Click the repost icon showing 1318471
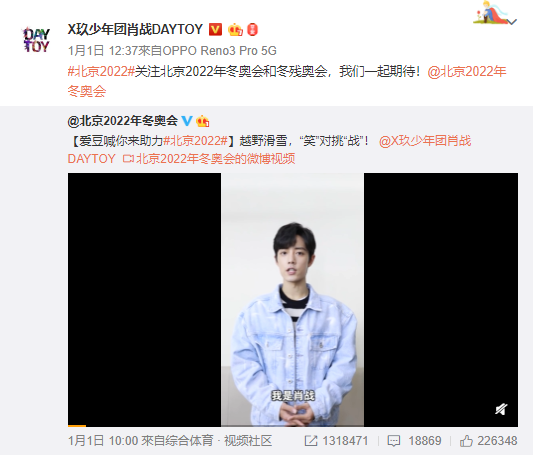 311,441
